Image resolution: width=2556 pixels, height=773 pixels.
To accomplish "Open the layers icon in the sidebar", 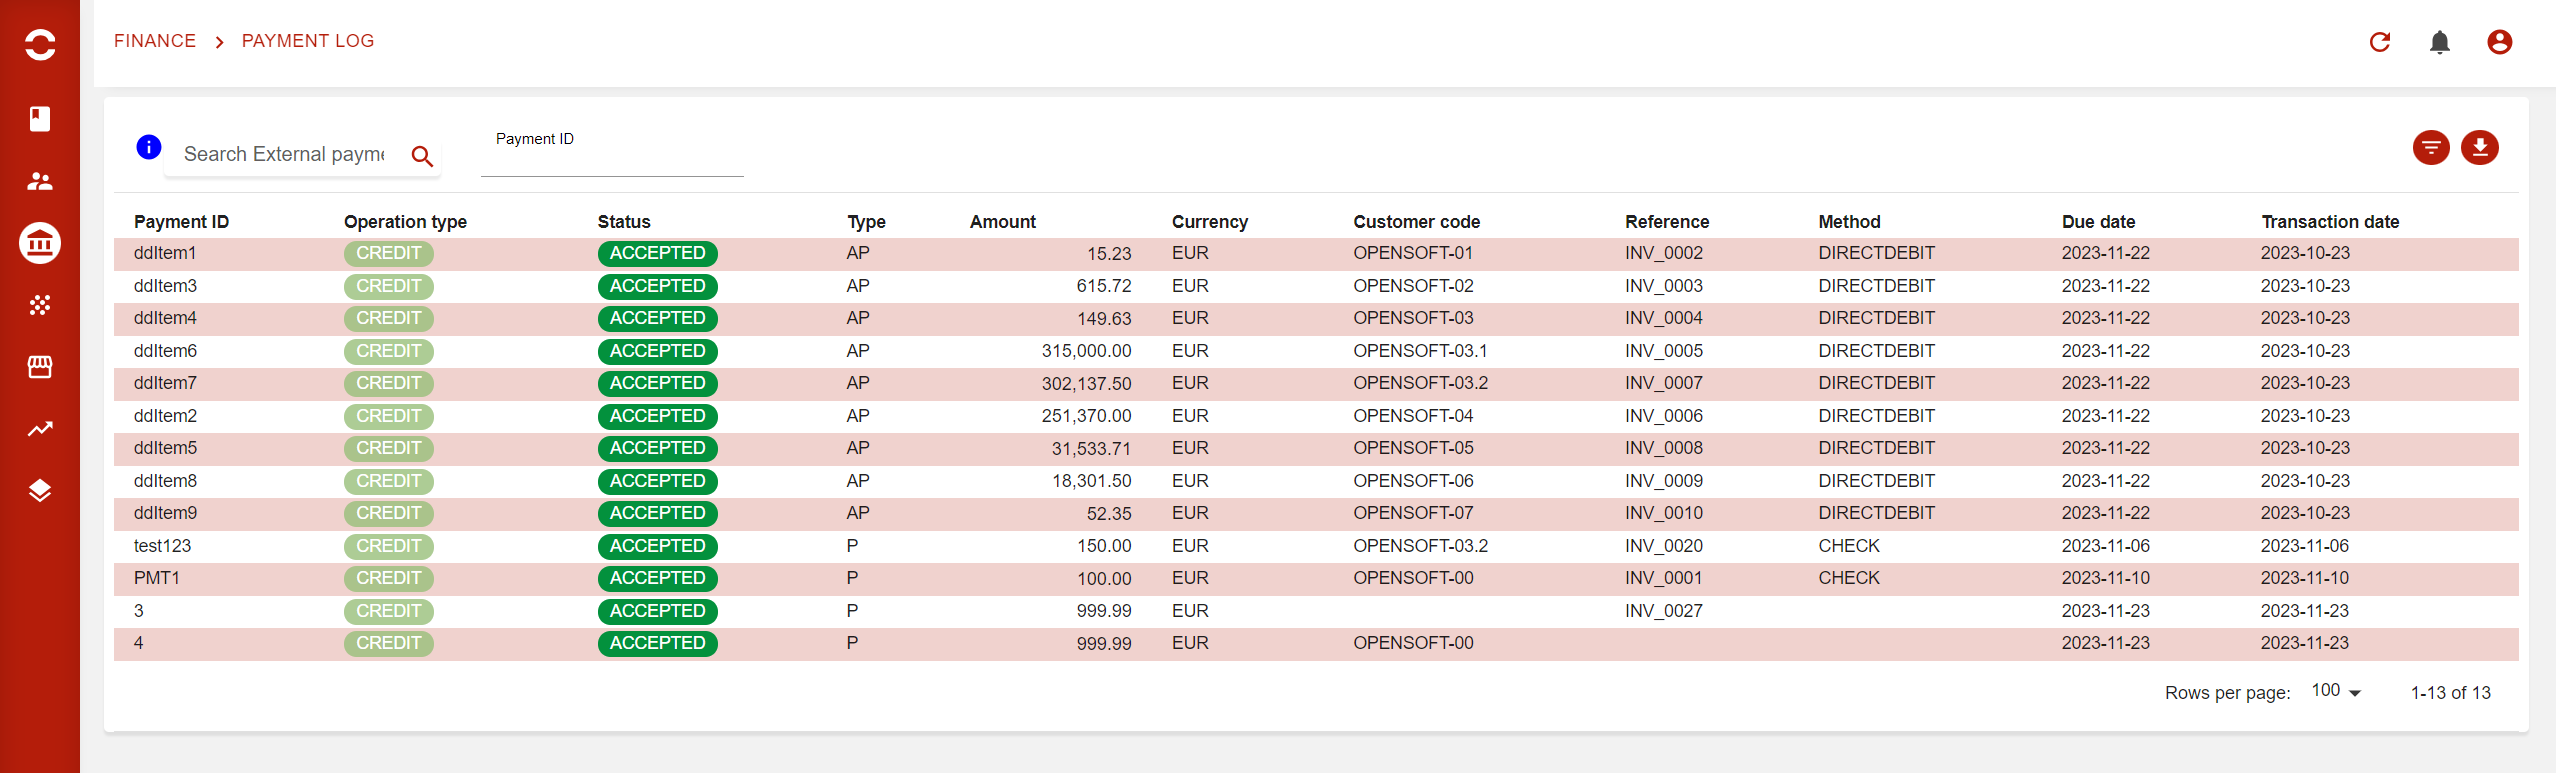I will tap(40, 491).
